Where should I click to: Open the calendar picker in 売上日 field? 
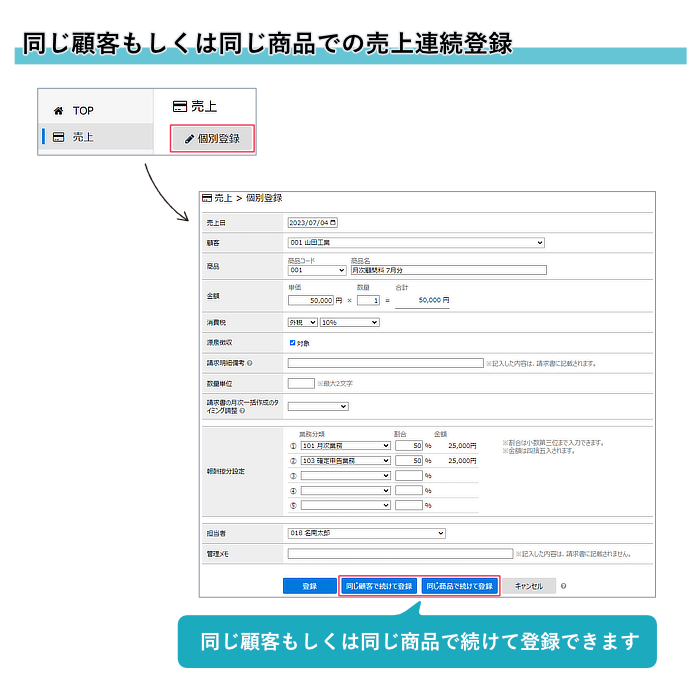[x=333, y=222]
